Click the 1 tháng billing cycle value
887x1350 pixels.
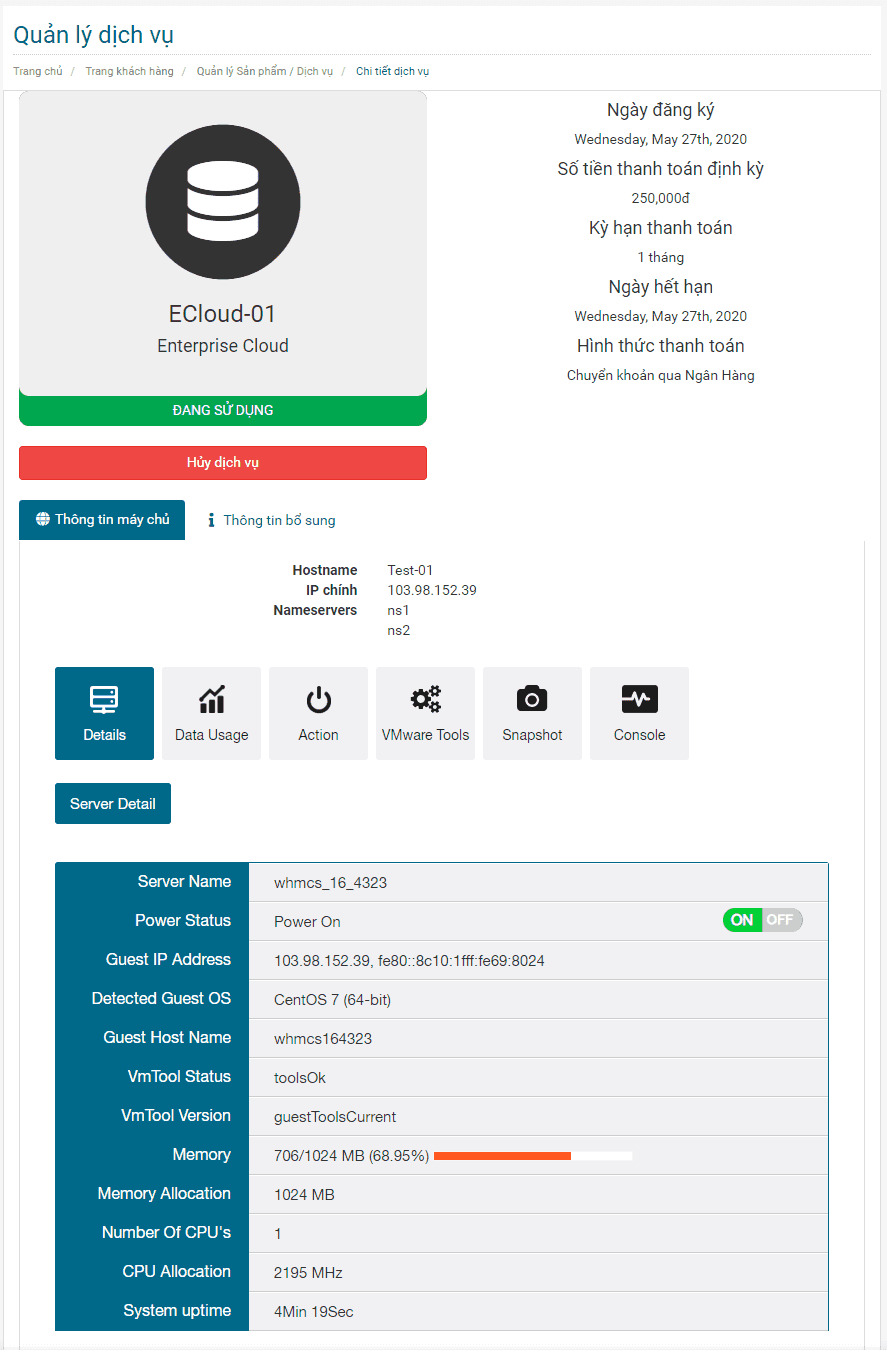(660, 257)
